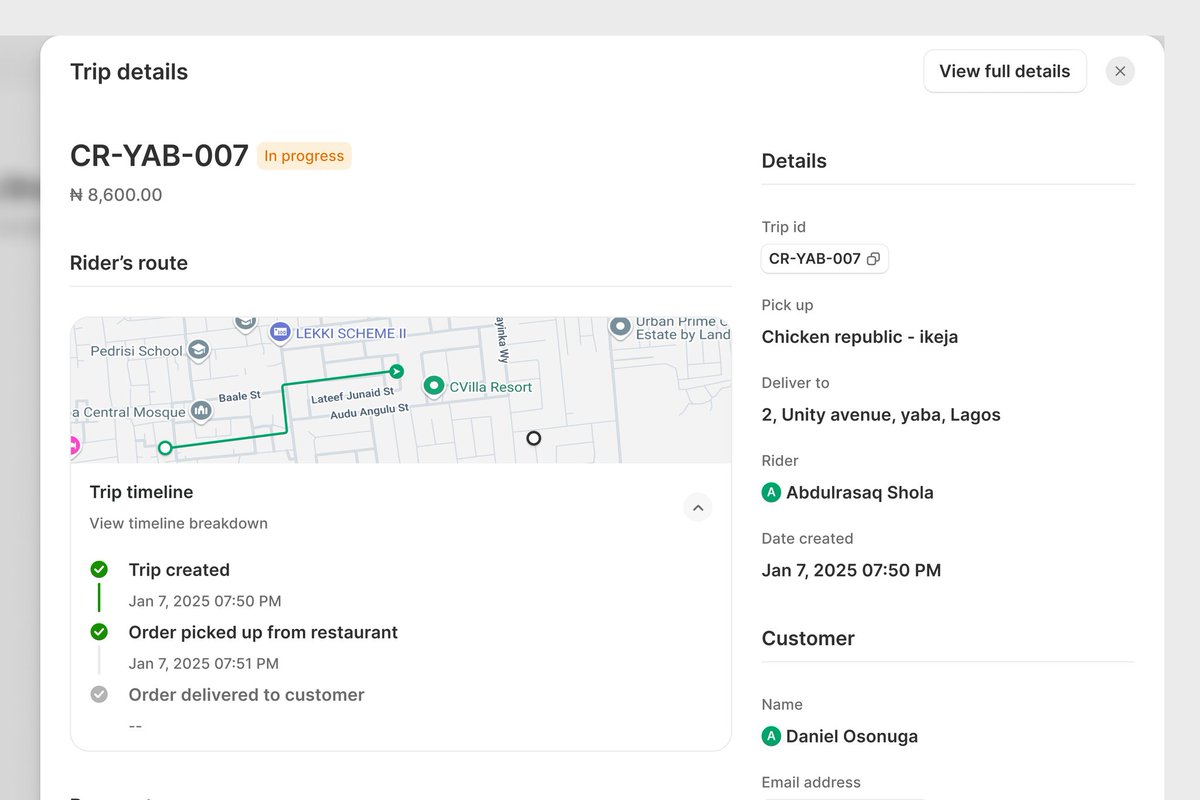Click the Rider's route heading

(129, 263)
